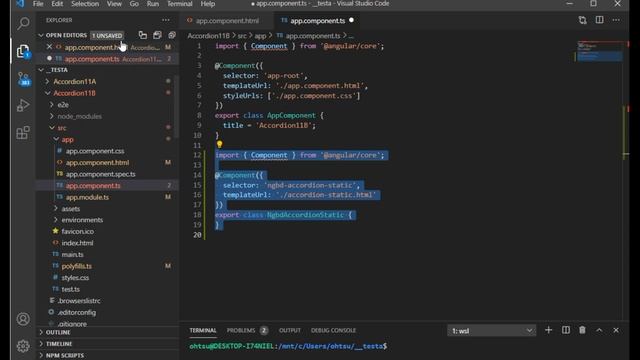The height and width of the screenshot is (360, 640).
Task: Open the Selection menu
Action: click(x=85, y=4)
